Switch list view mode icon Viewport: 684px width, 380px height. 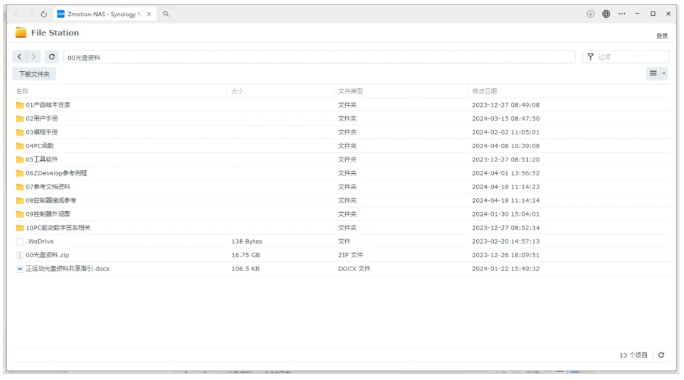click(x=653, y=73)
